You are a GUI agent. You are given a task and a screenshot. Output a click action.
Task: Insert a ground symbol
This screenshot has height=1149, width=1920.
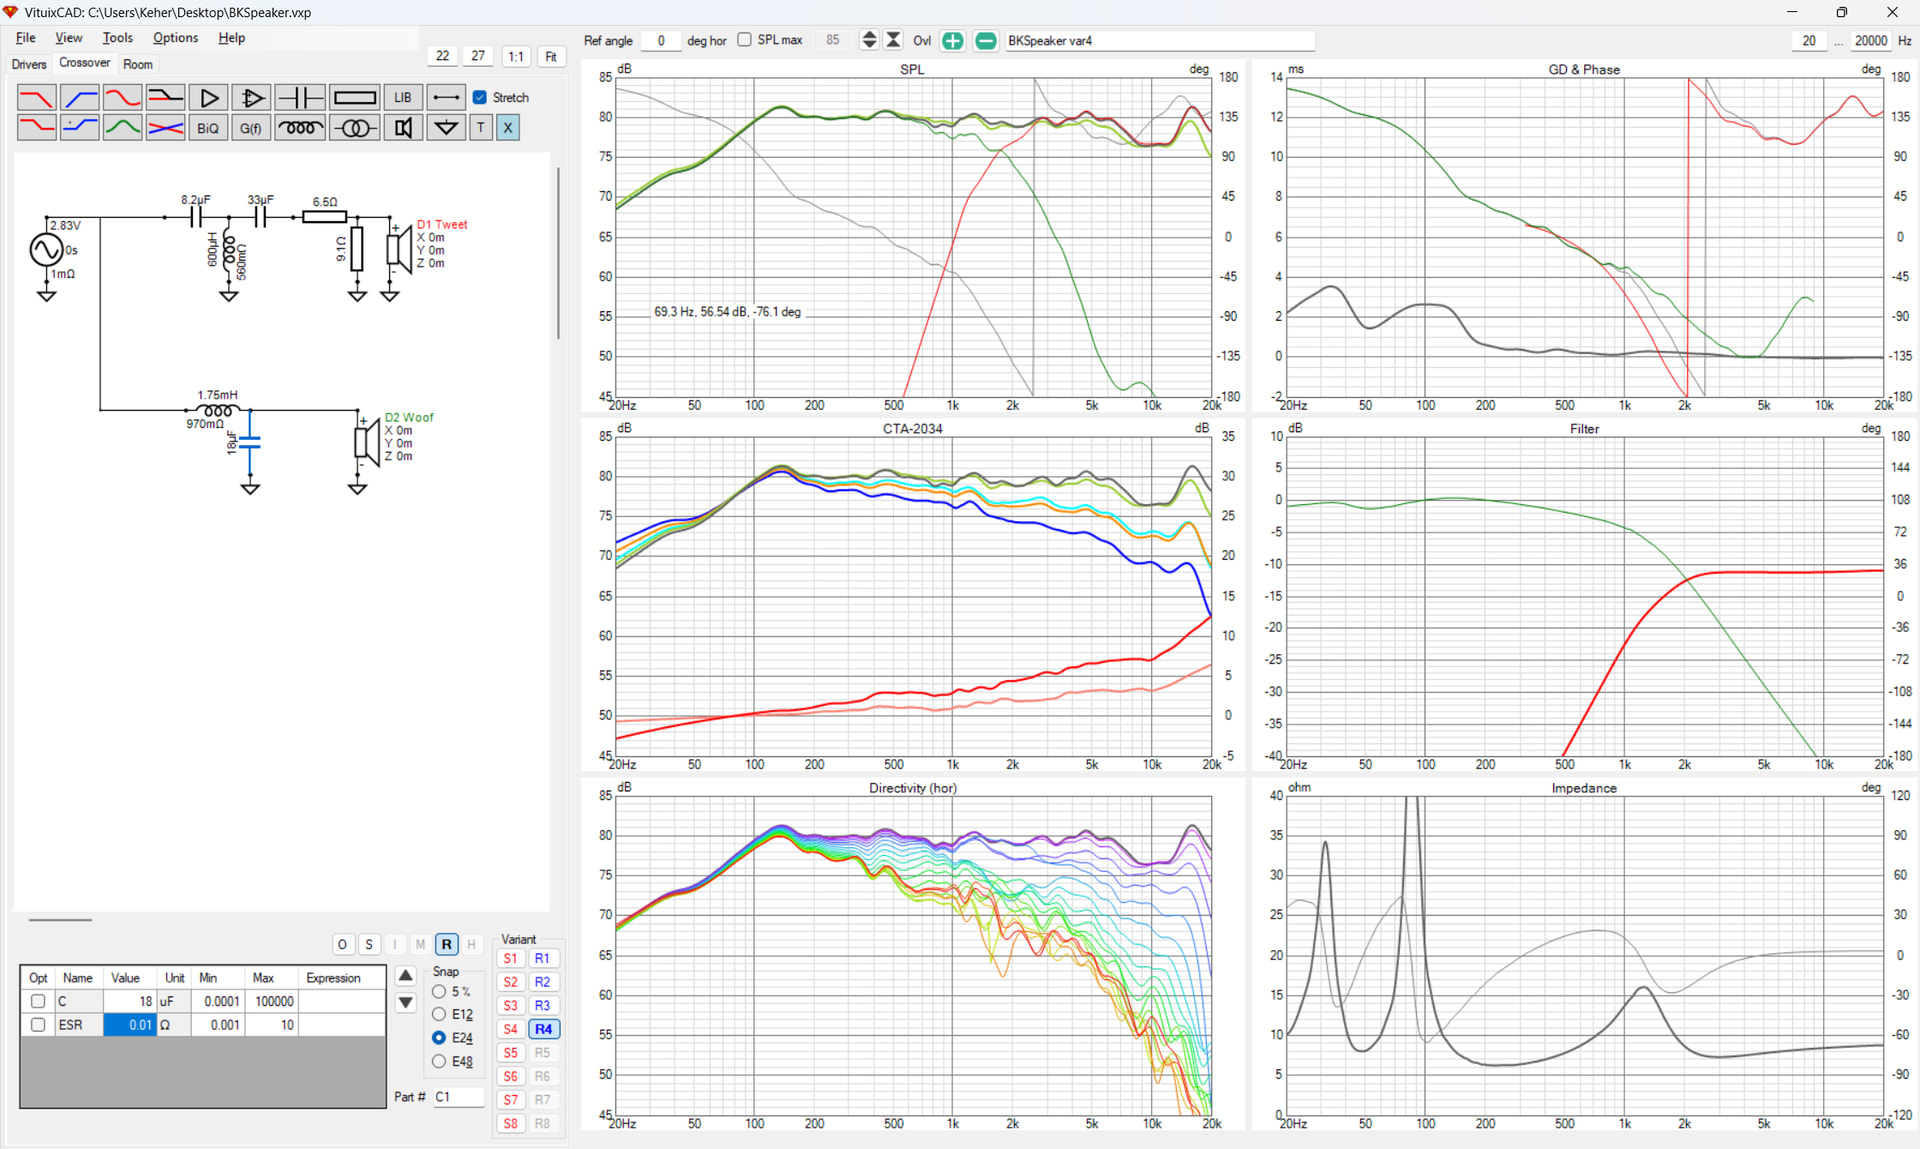(446, 127)
